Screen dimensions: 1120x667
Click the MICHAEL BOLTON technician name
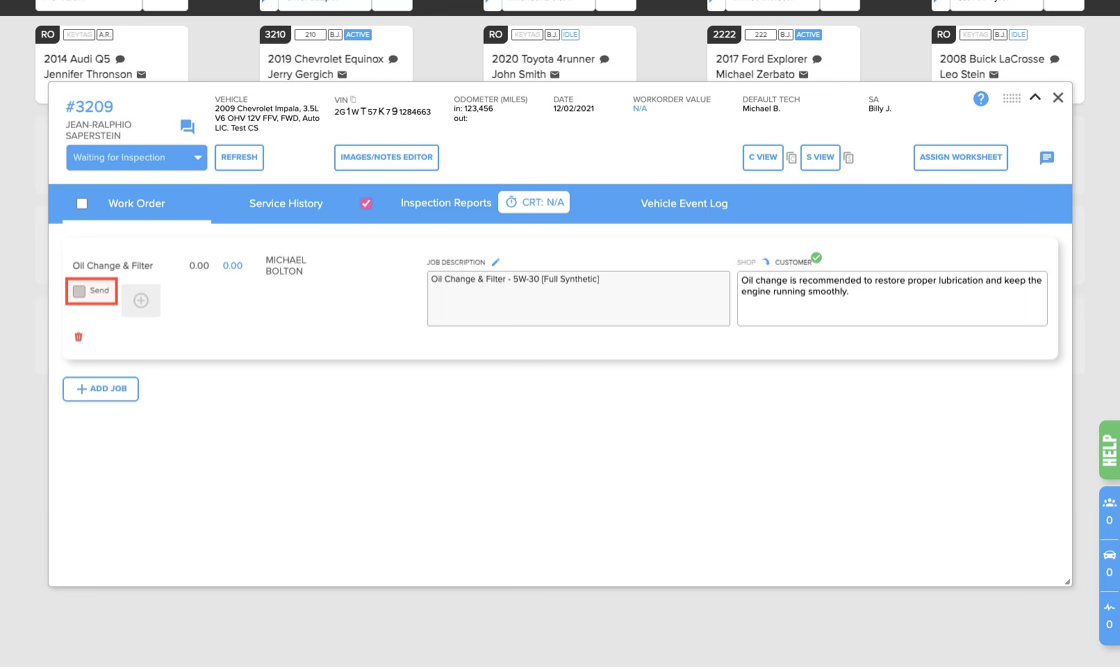(x=286, y=266)
